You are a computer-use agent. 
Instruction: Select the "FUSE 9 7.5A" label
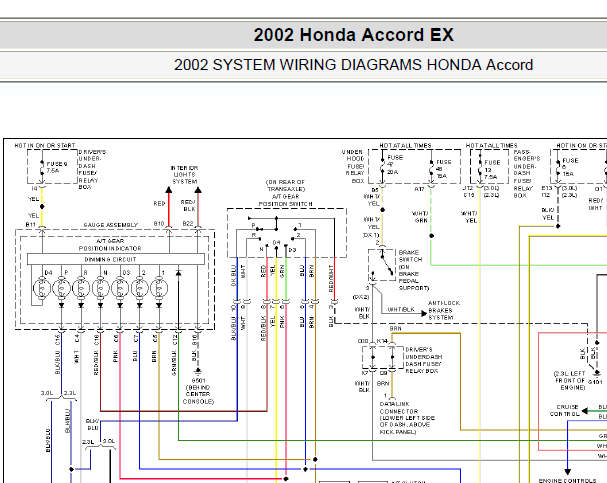(x=57, y=167)
